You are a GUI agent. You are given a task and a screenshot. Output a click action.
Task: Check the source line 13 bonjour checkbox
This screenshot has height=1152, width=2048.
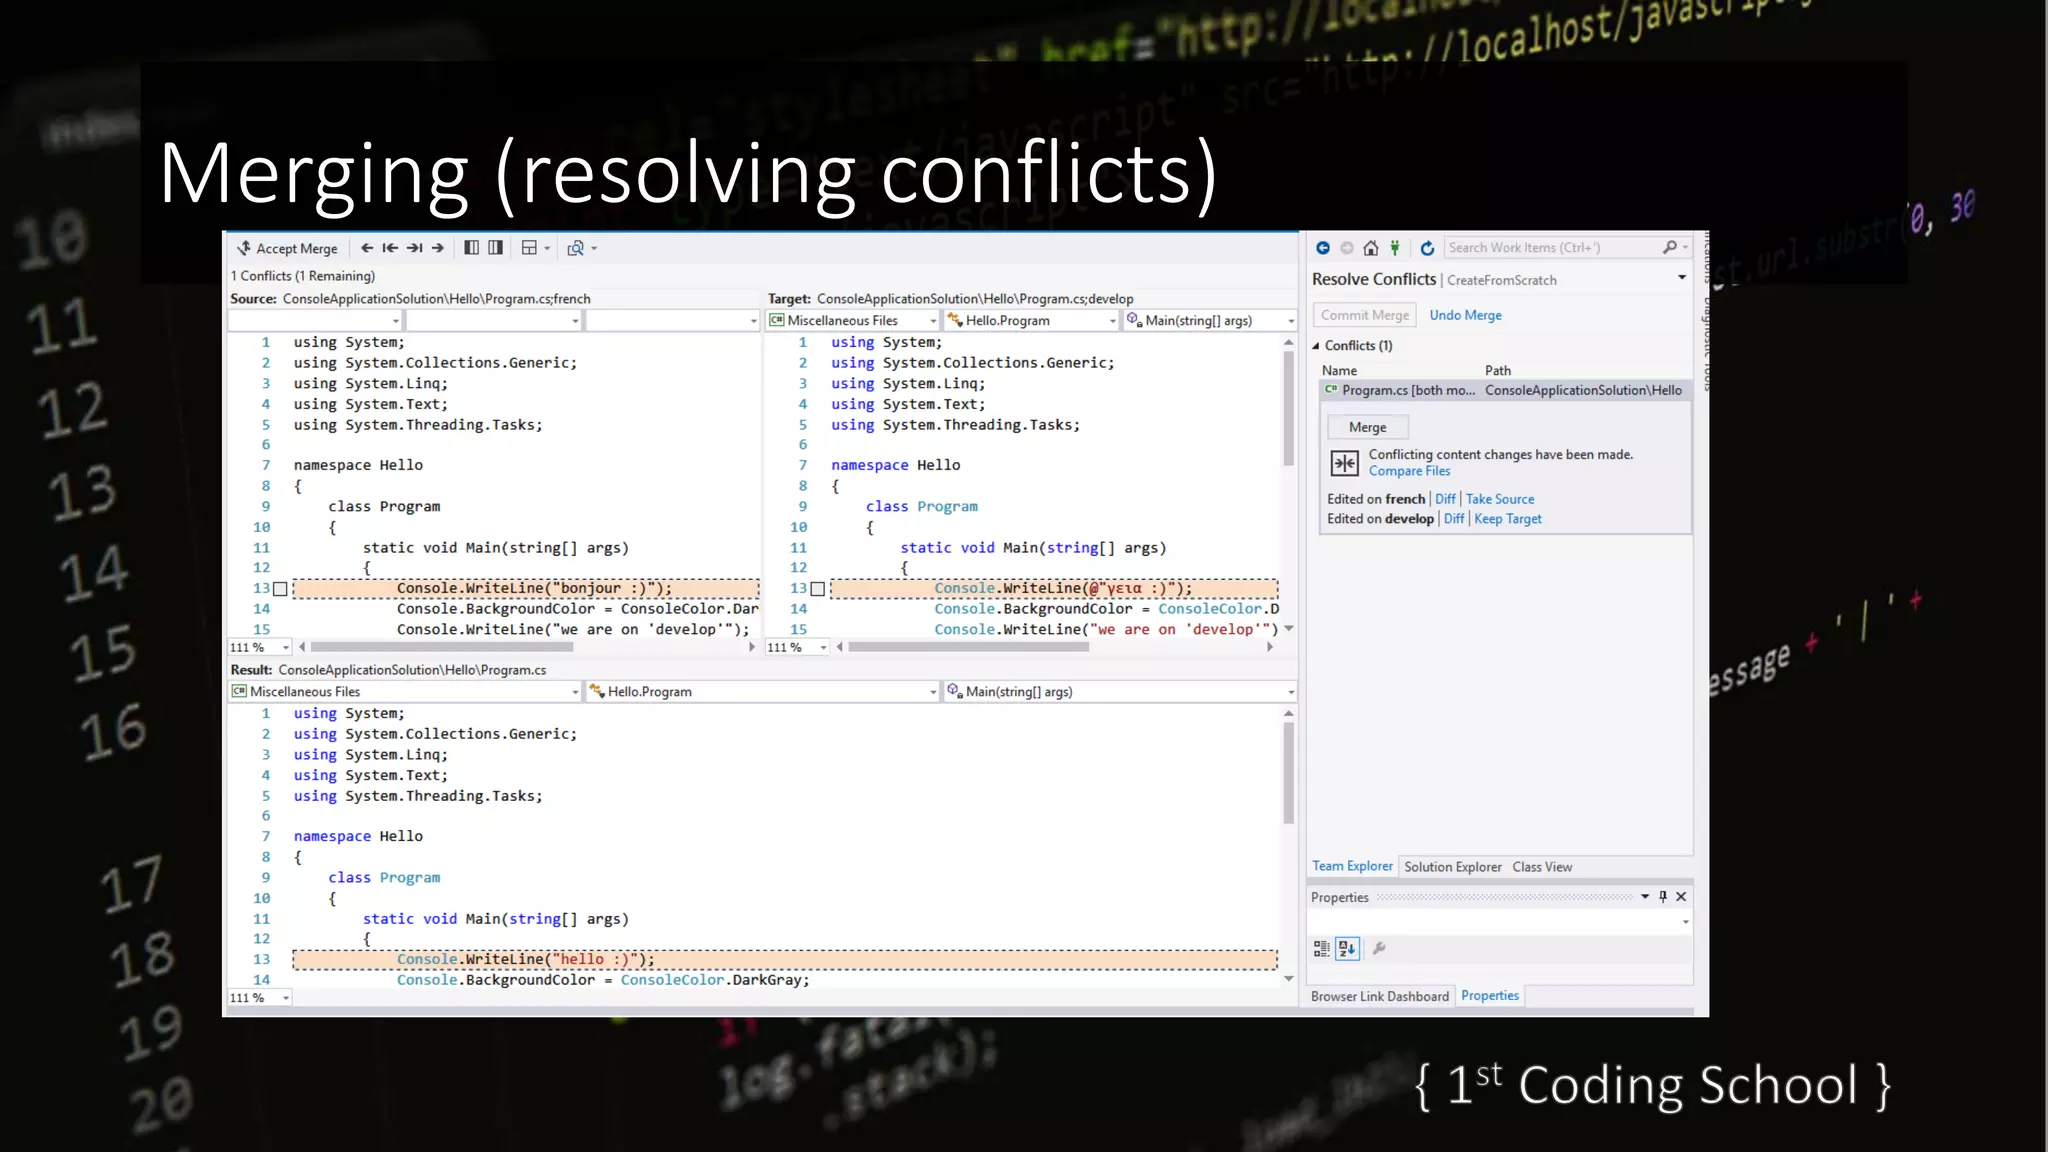pos(281,589)
